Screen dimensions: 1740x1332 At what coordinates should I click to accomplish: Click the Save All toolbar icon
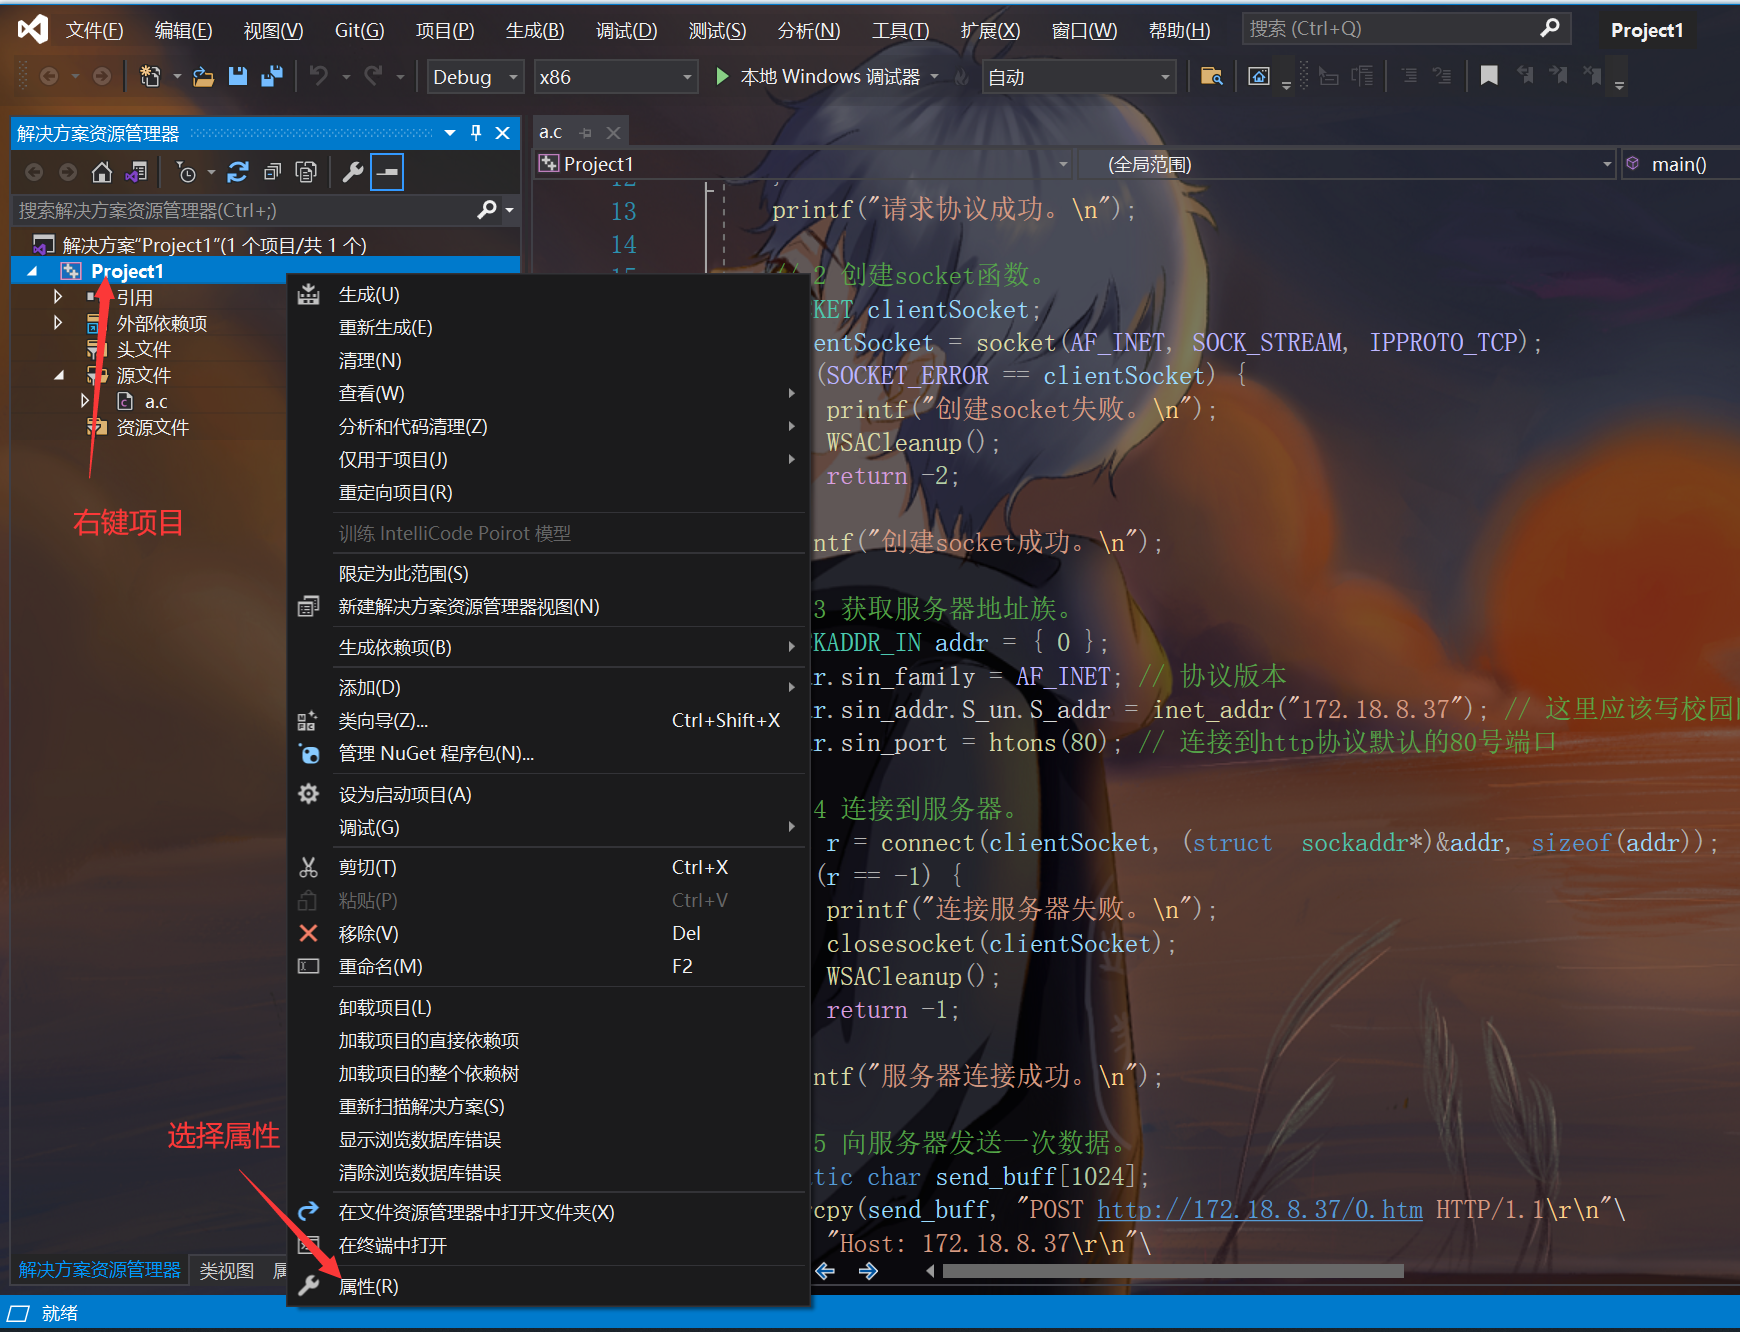coord(271,76)
